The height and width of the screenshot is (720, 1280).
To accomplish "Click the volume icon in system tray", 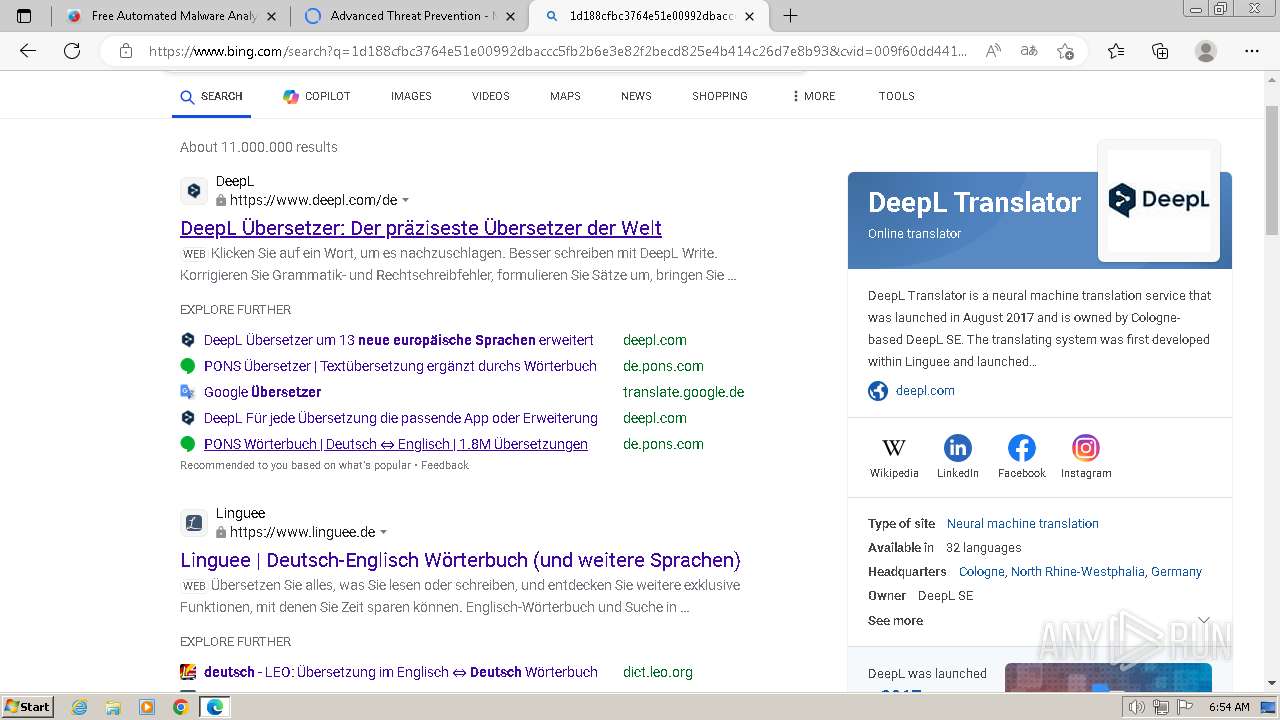I will coord(1137,707).
